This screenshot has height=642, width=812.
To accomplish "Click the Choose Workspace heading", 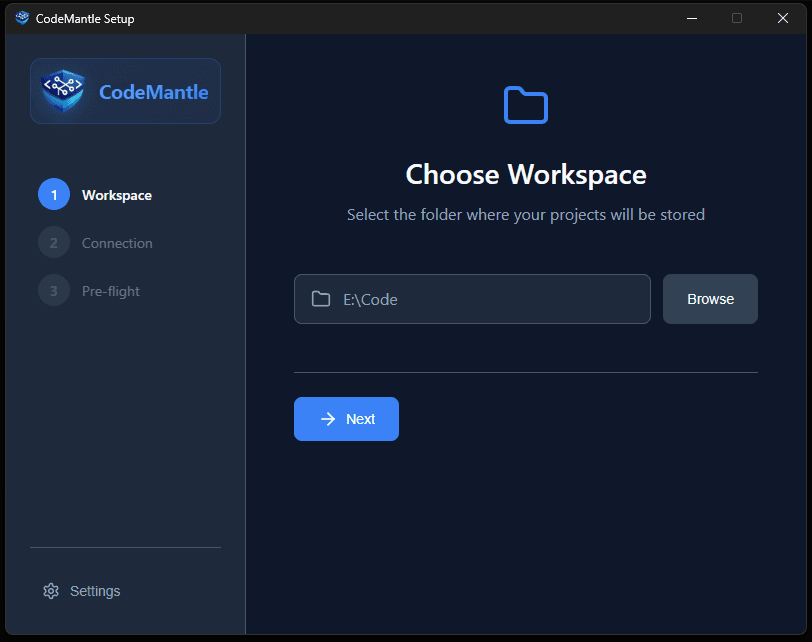I will click(526, 174).
